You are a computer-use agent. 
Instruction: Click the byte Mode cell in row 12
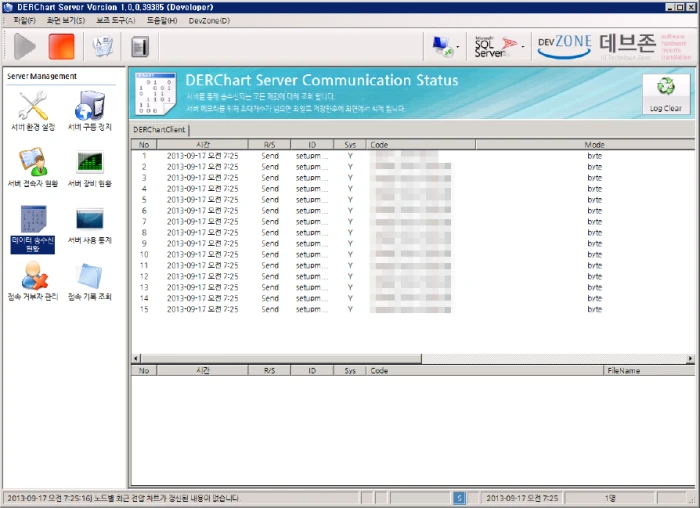pos(595,276)
